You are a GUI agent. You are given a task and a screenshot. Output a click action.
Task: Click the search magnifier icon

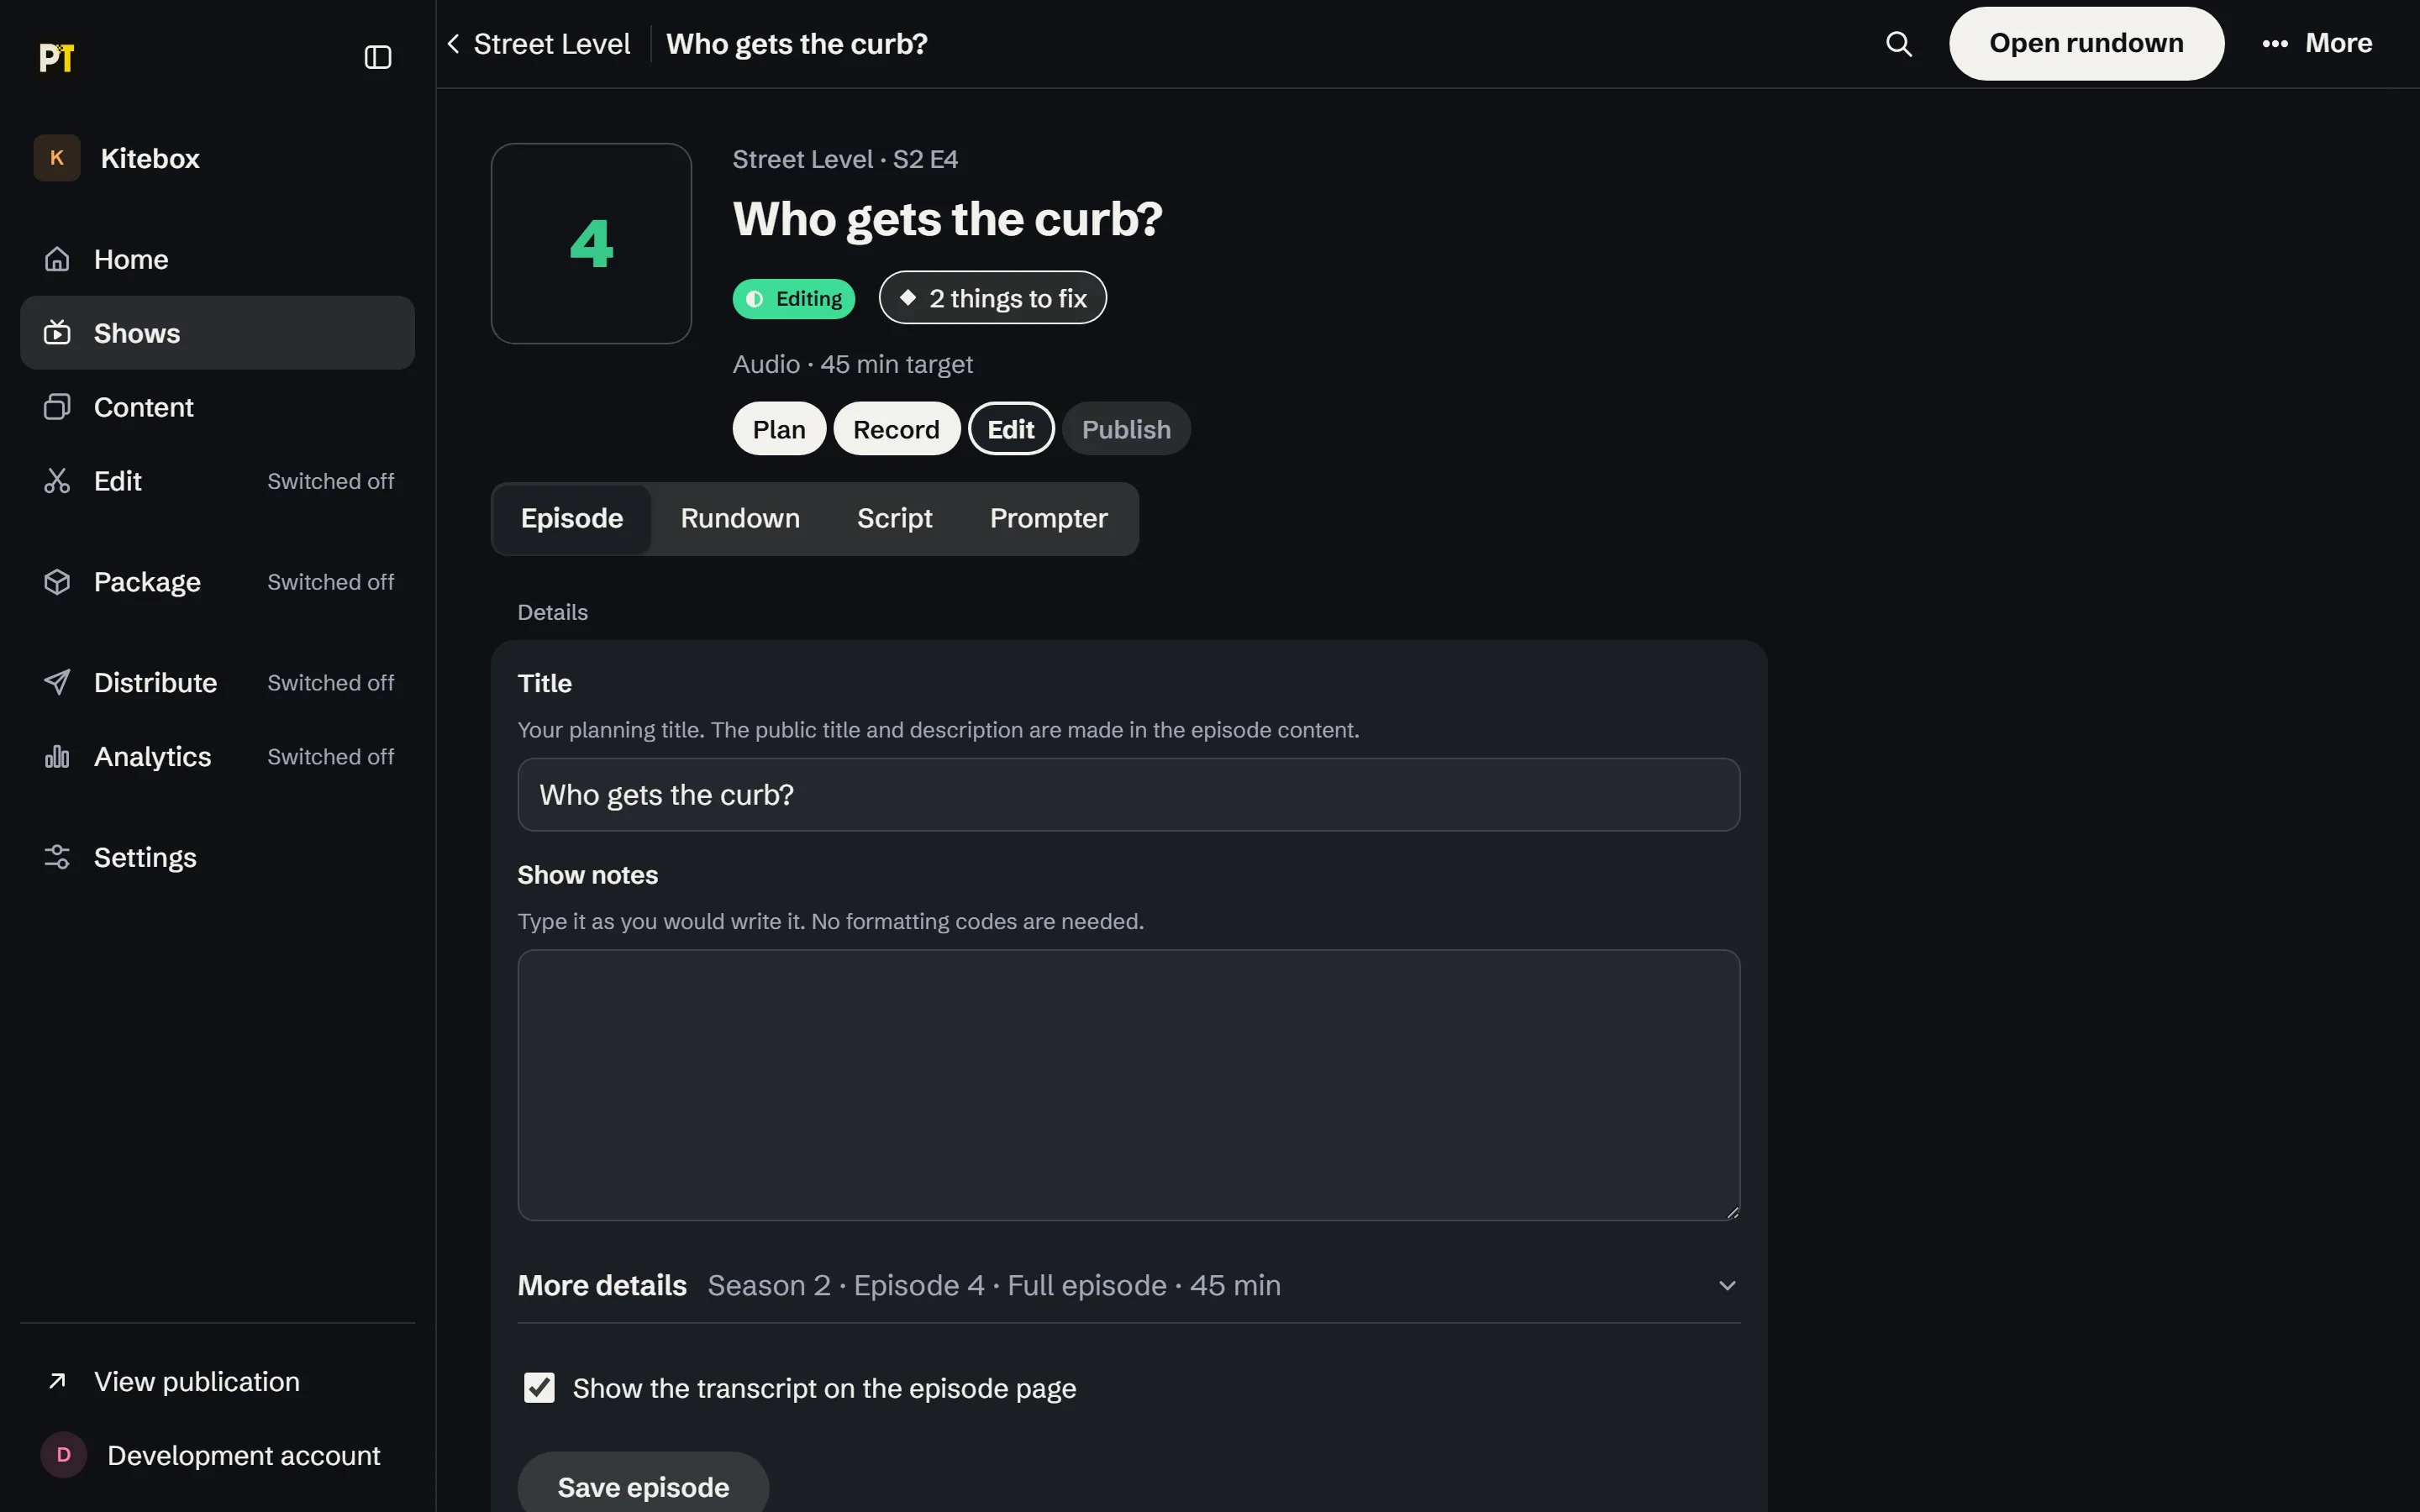click(1898, 44)
